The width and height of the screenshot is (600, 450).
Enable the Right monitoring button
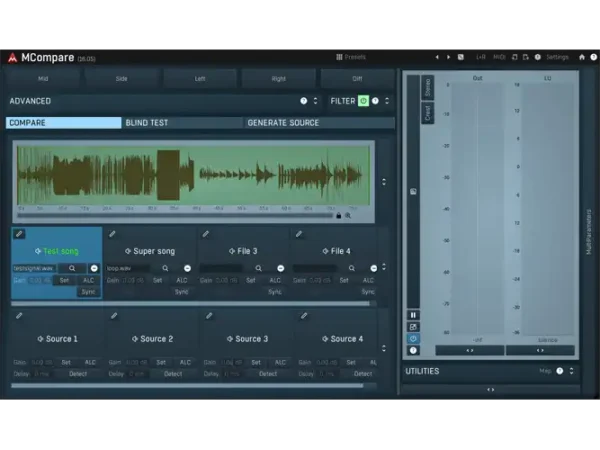pos(278,78)
